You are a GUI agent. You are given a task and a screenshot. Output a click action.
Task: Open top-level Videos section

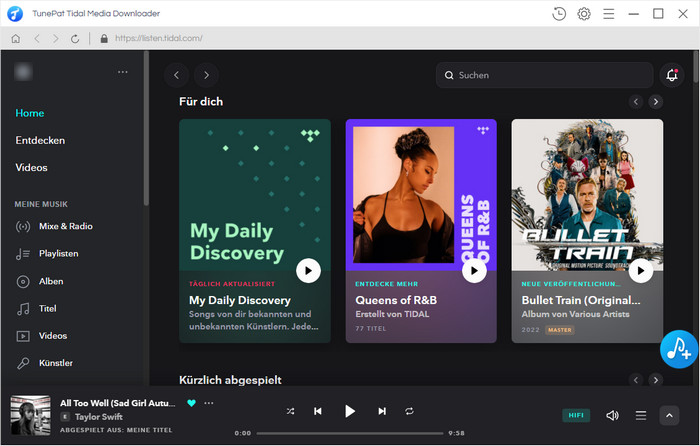point(31,167)
